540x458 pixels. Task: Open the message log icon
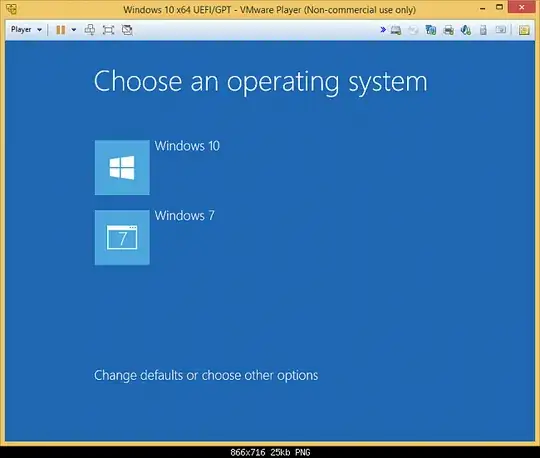tap(524, 30)
